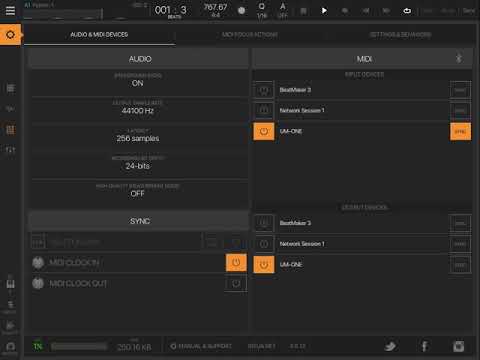Open the keyboard piano sidebar icon

(10, 284)
